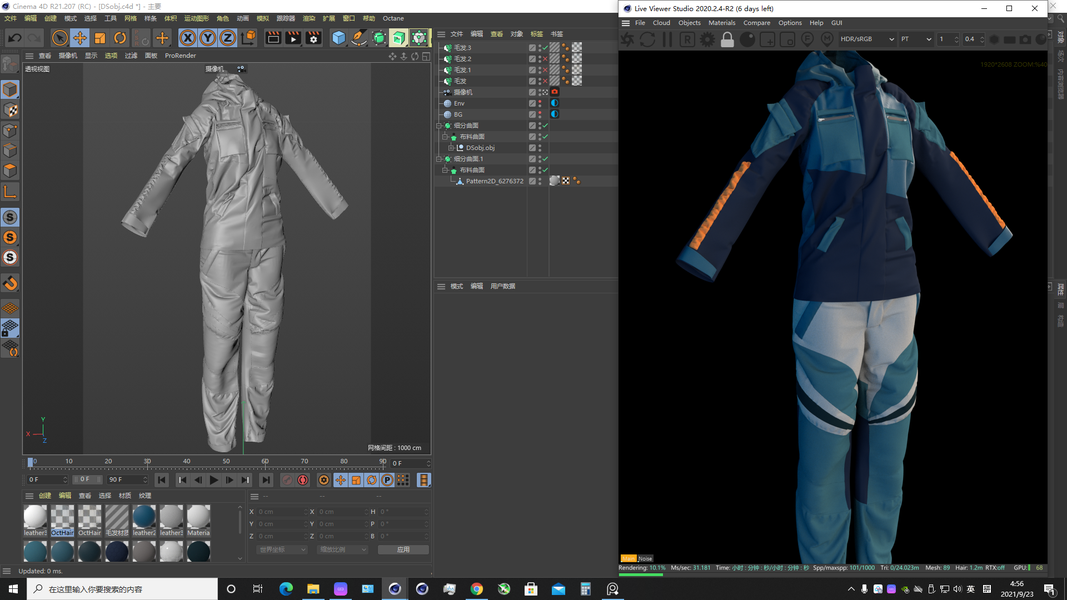Open ProRender viewport menu
1067x600 pixels.
180,56
